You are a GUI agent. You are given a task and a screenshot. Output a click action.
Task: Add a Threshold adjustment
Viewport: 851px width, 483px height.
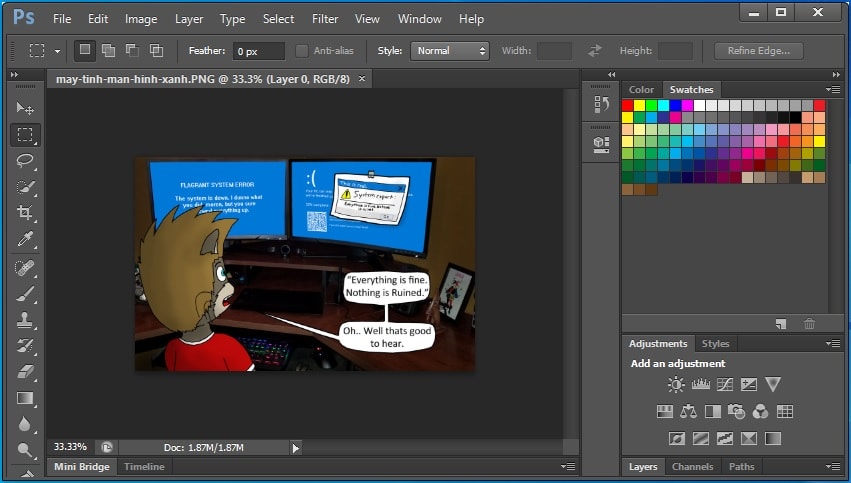tap(725, 438)
